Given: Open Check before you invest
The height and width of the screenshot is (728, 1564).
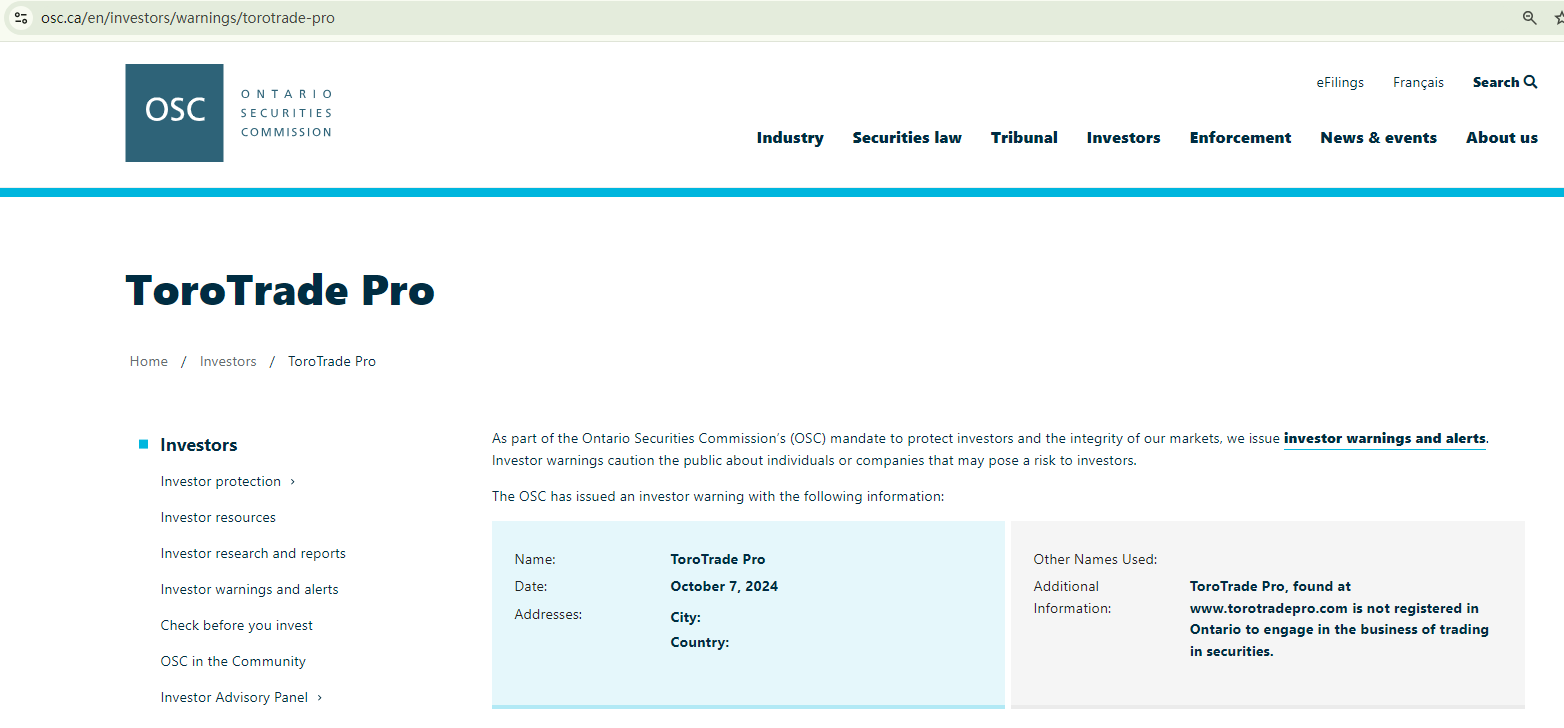Looking at the screenshot, I should point(237,625).
